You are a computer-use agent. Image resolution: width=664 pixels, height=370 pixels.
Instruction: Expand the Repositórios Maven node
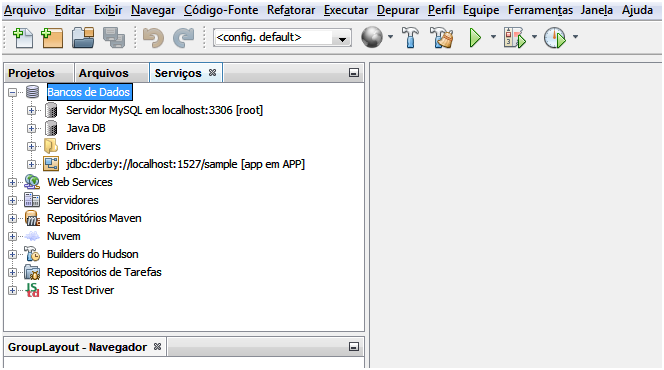coord(13,218)
